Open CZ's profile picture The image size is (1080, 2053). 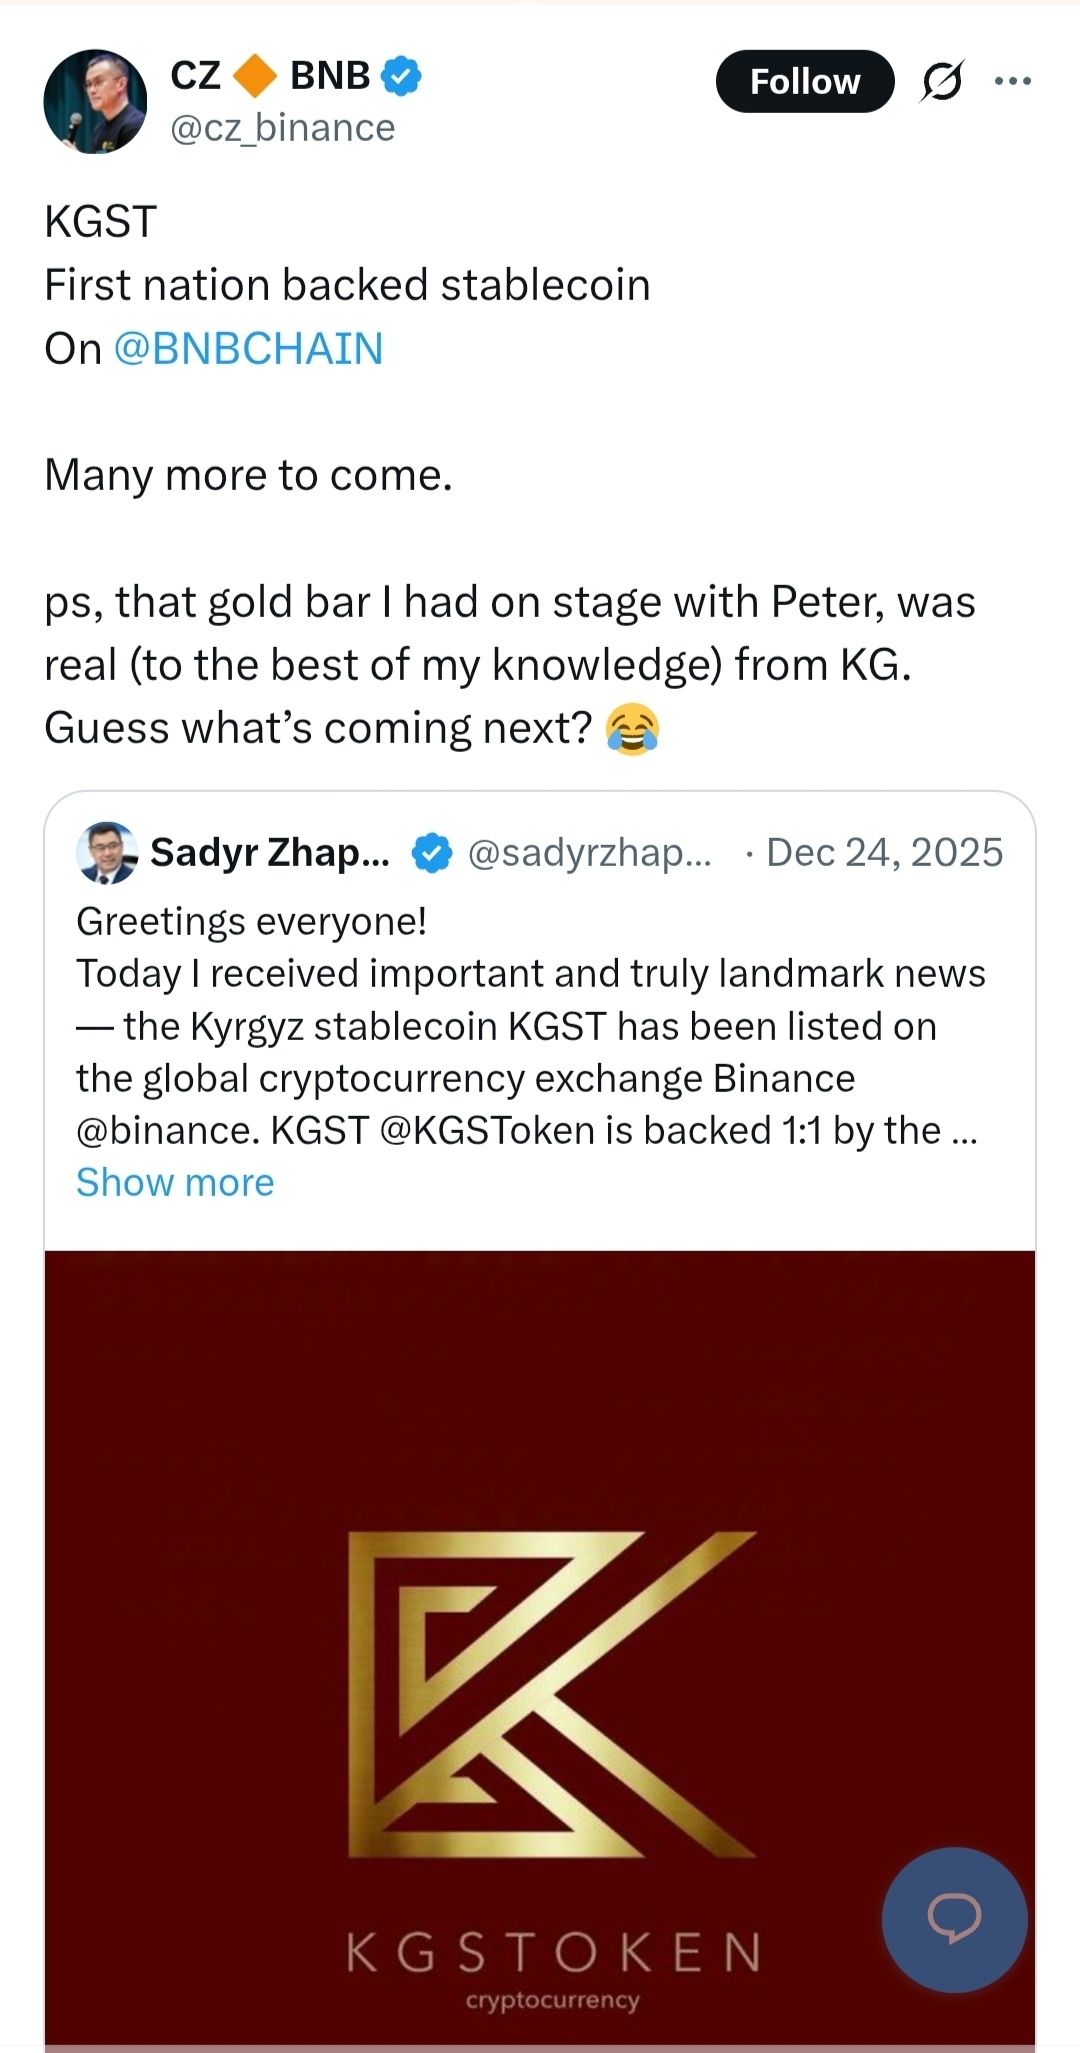click(95, 101)
